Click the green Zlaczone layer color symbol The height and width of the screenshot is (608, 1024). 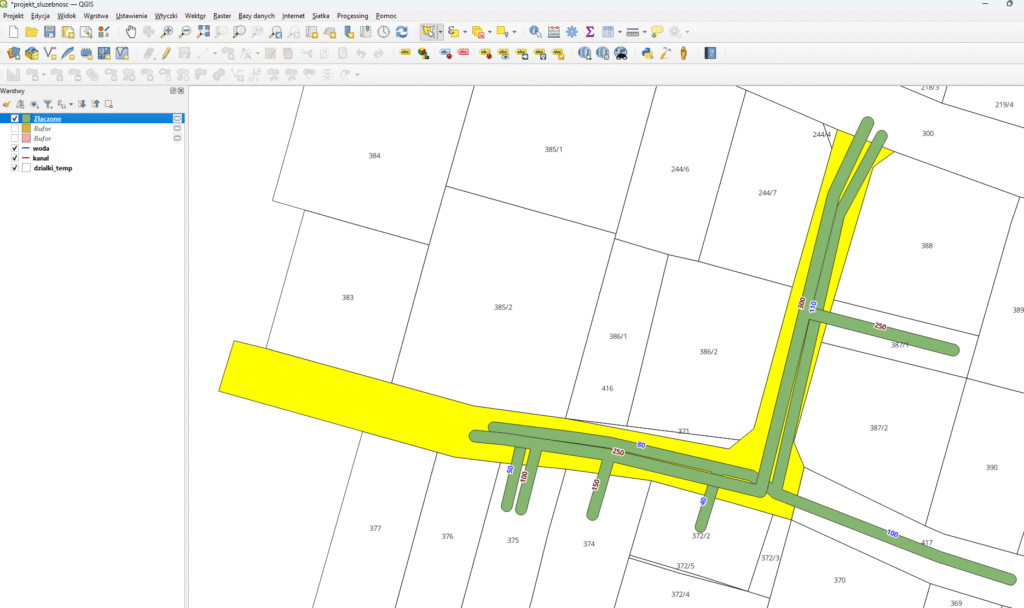tap(26, 118)
